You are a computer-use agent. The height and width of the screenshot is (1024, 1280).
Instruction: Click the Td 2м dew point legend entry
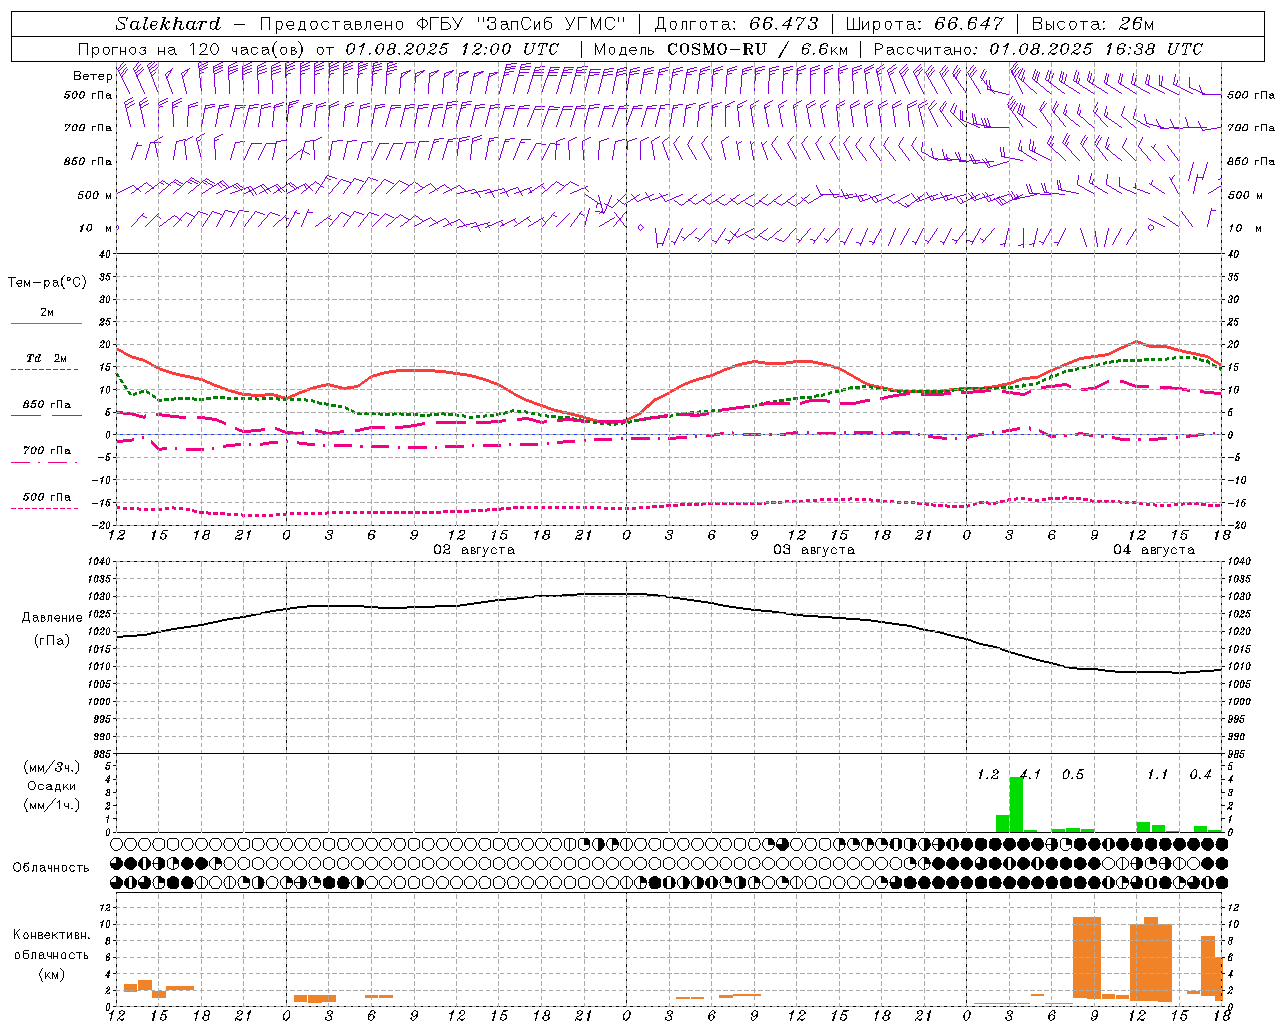click(x=47, y=358)
